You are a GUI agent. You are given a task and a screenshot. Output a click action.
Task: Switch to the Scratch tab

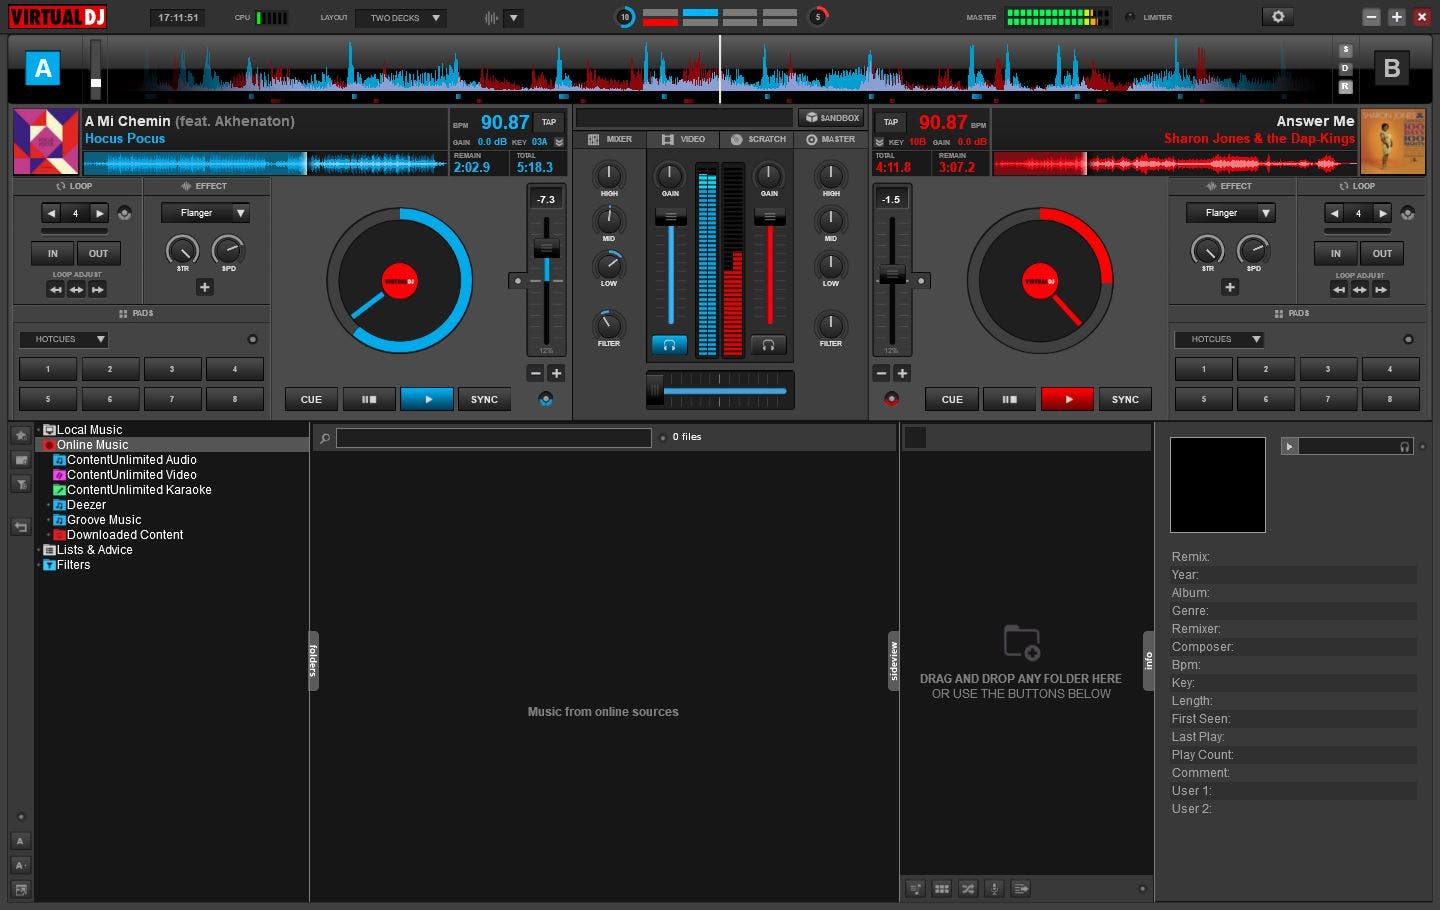[x=758, y=140]
